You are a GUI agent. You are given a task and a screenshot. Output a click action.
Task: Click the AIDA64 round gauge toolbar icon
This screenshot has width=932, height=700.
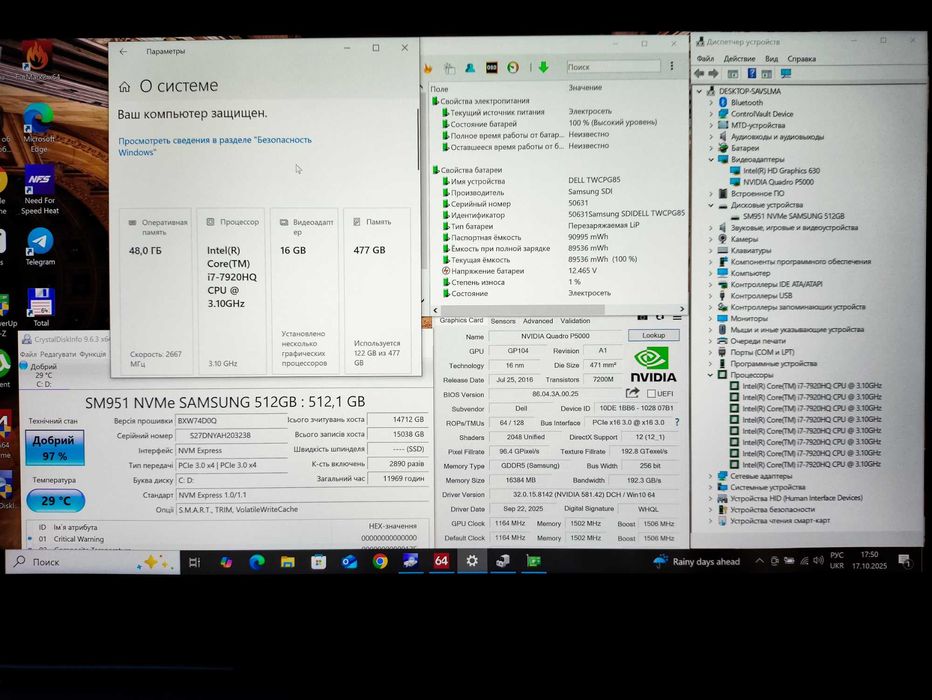click(x=512, y=67)
